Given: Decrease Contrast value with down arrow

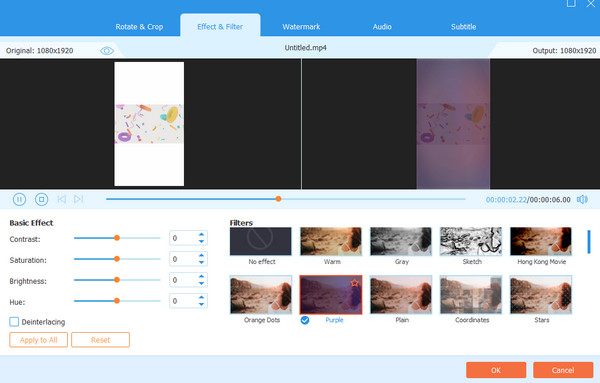Looking at the screenshot, I should tap(201, 241).
